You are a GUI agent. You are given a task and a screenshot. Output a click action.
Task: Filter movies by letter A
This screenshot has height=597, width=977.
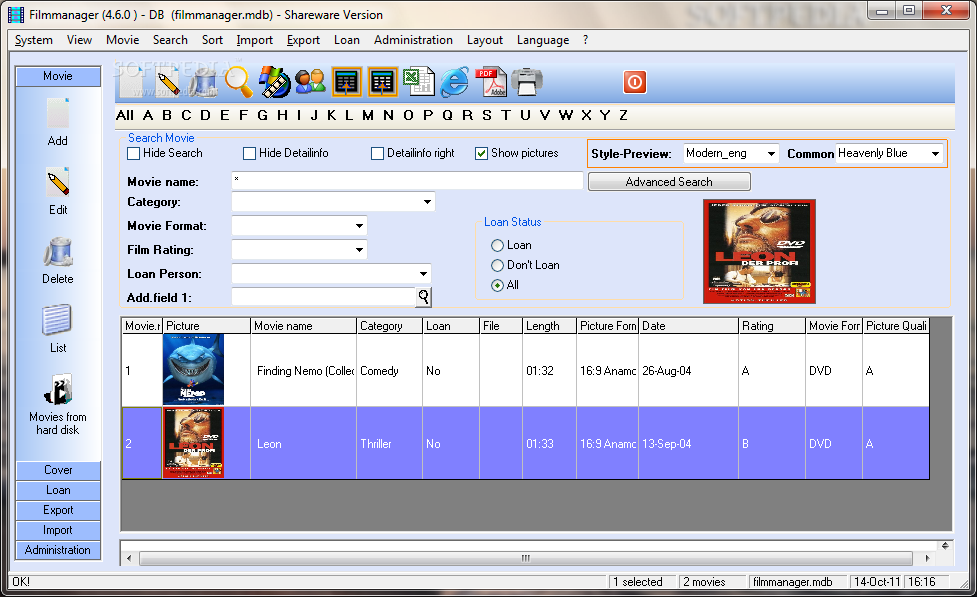click(148, 115)
